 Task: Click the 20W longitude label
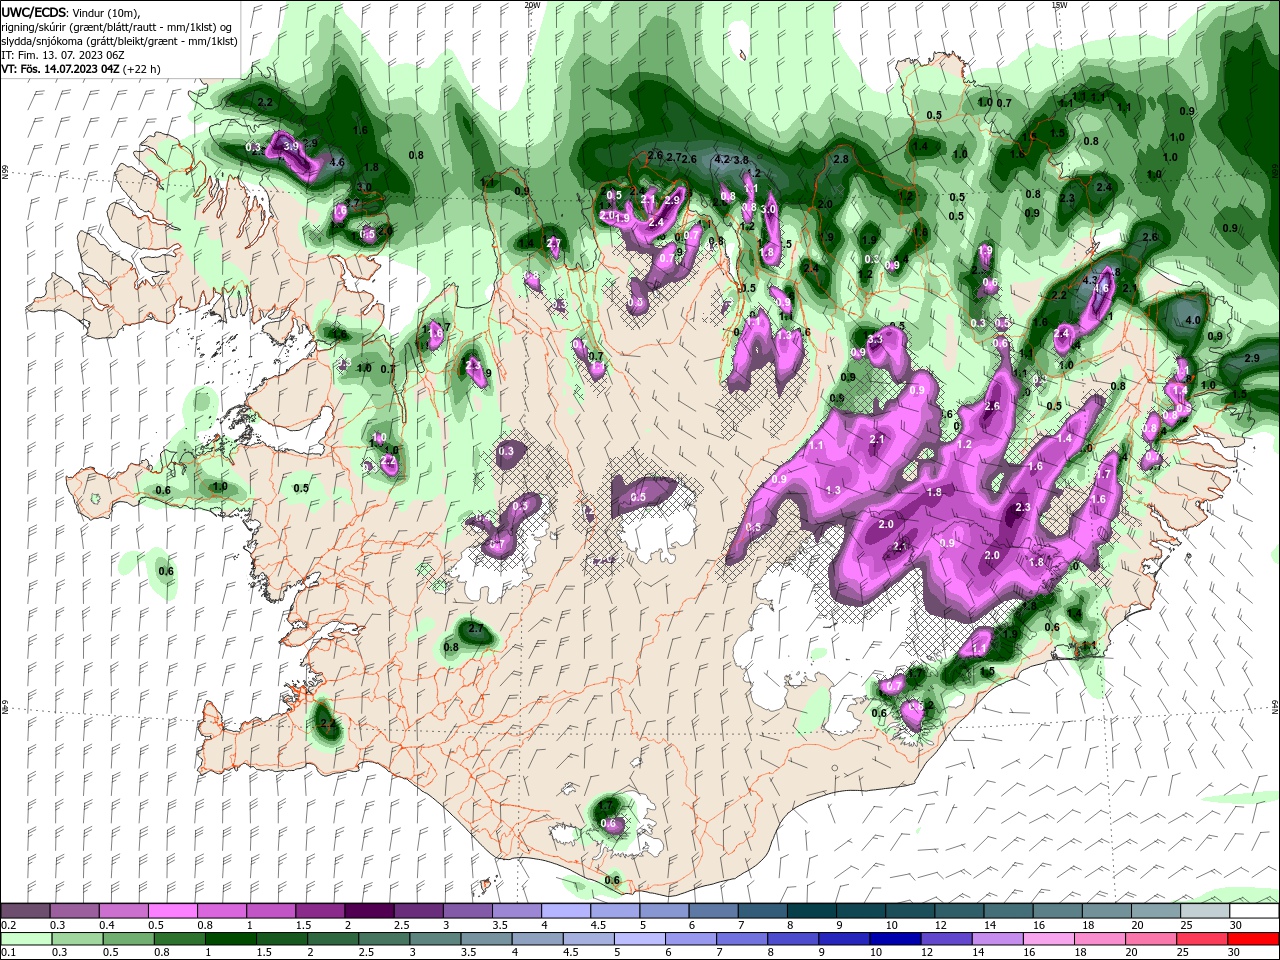tap(532, 4)
